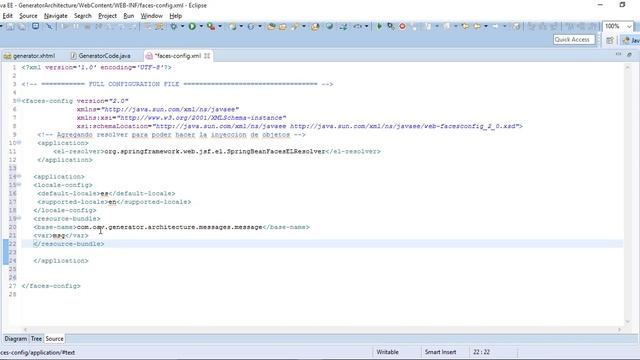Click the small green play icon
Viewport: 640px width, 360px height.
379,27
